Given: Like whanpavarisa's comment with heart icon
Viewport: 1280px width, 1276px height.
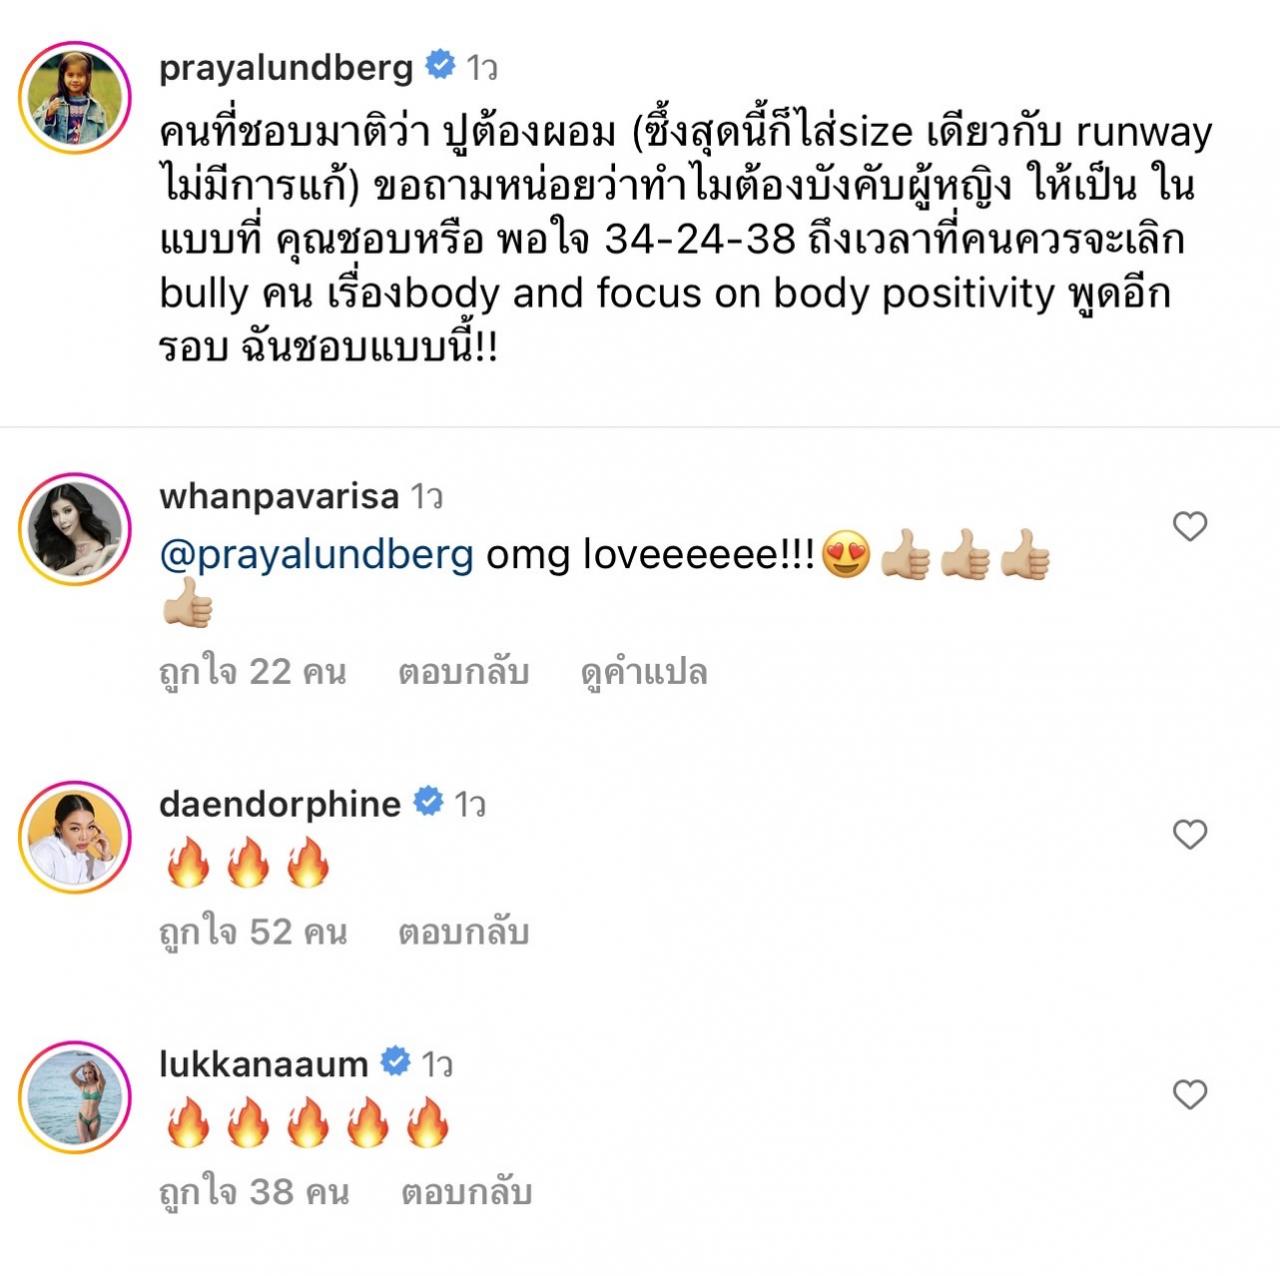Looking at the screenshot, I should click(x=1190, y=526).
